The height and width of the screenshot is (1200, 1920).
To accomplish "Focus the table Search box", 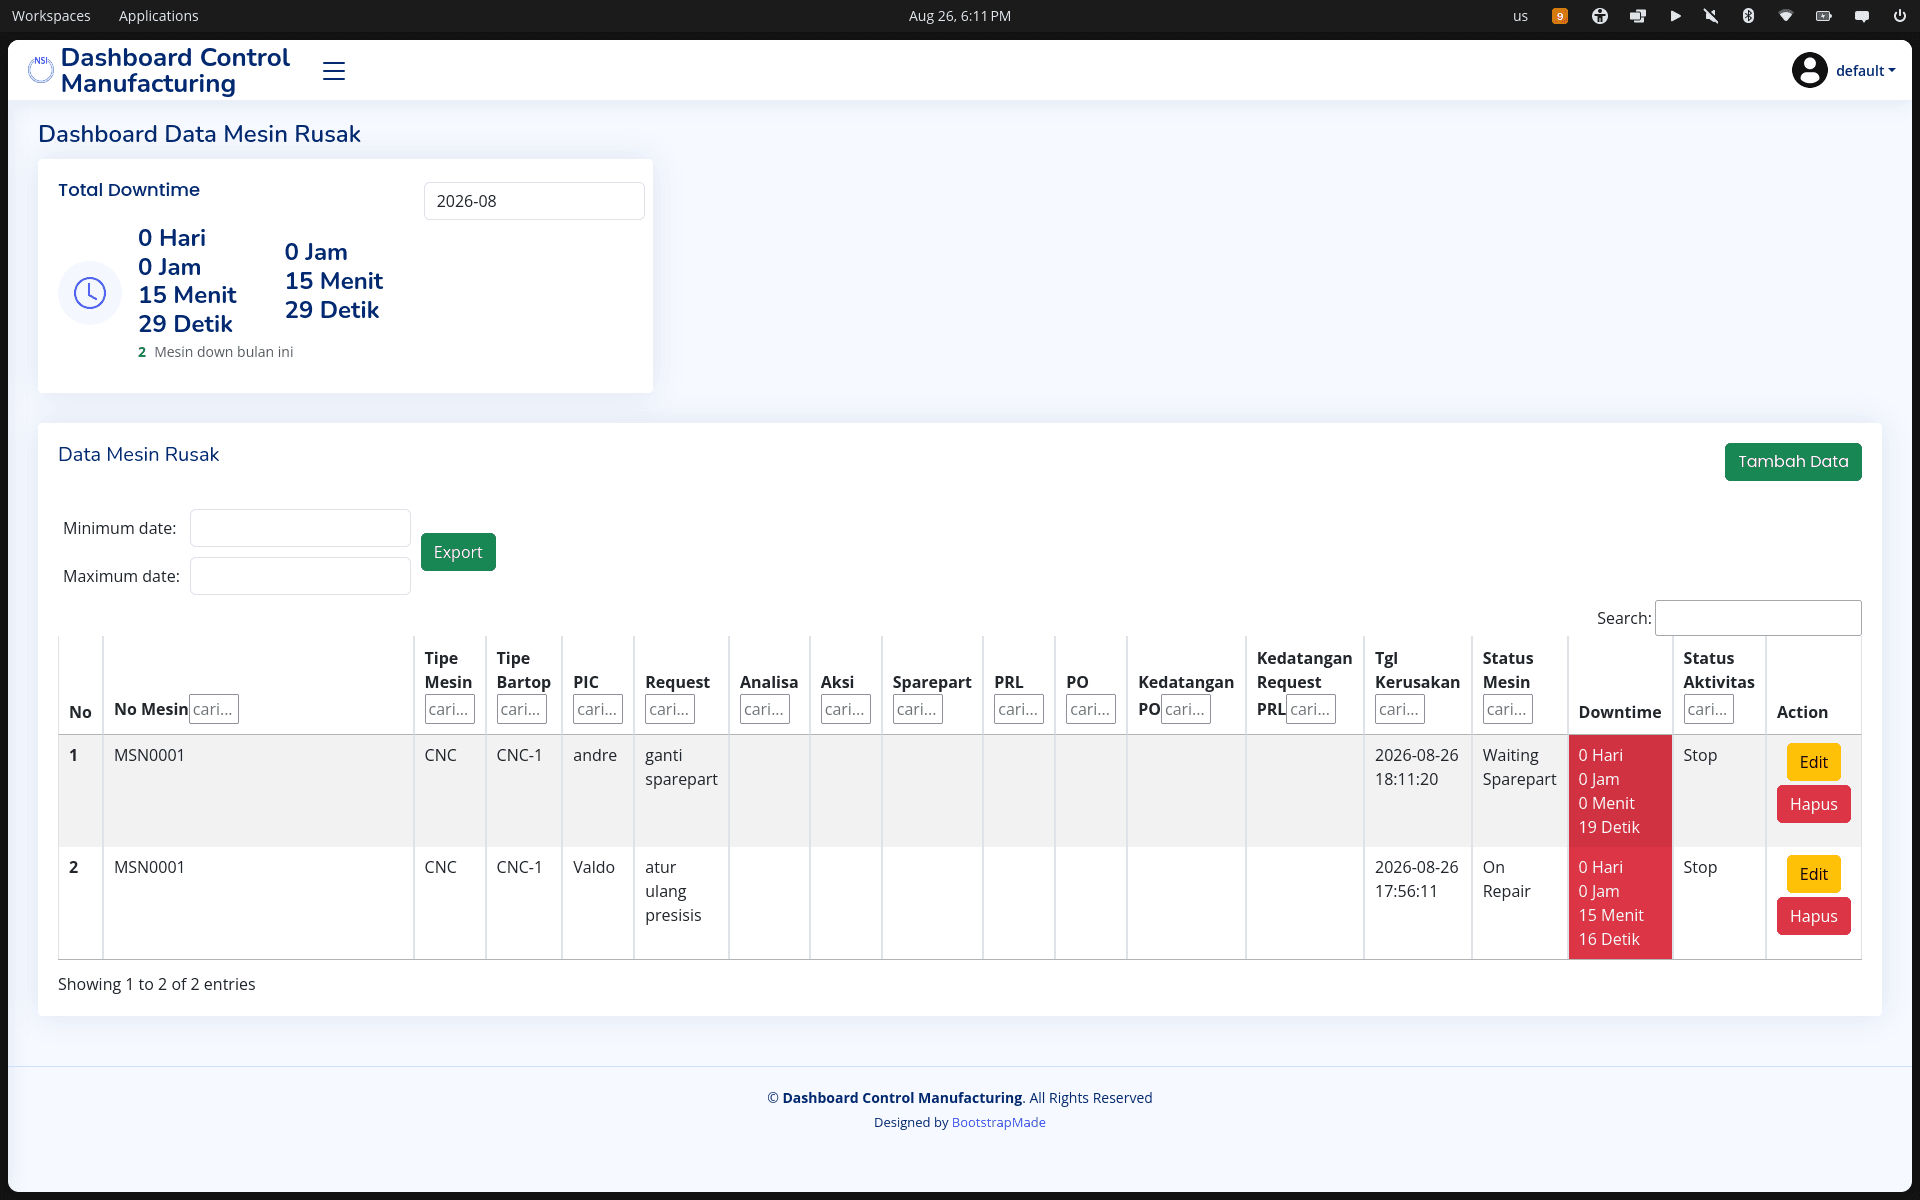I will [x=1758, y=618].
